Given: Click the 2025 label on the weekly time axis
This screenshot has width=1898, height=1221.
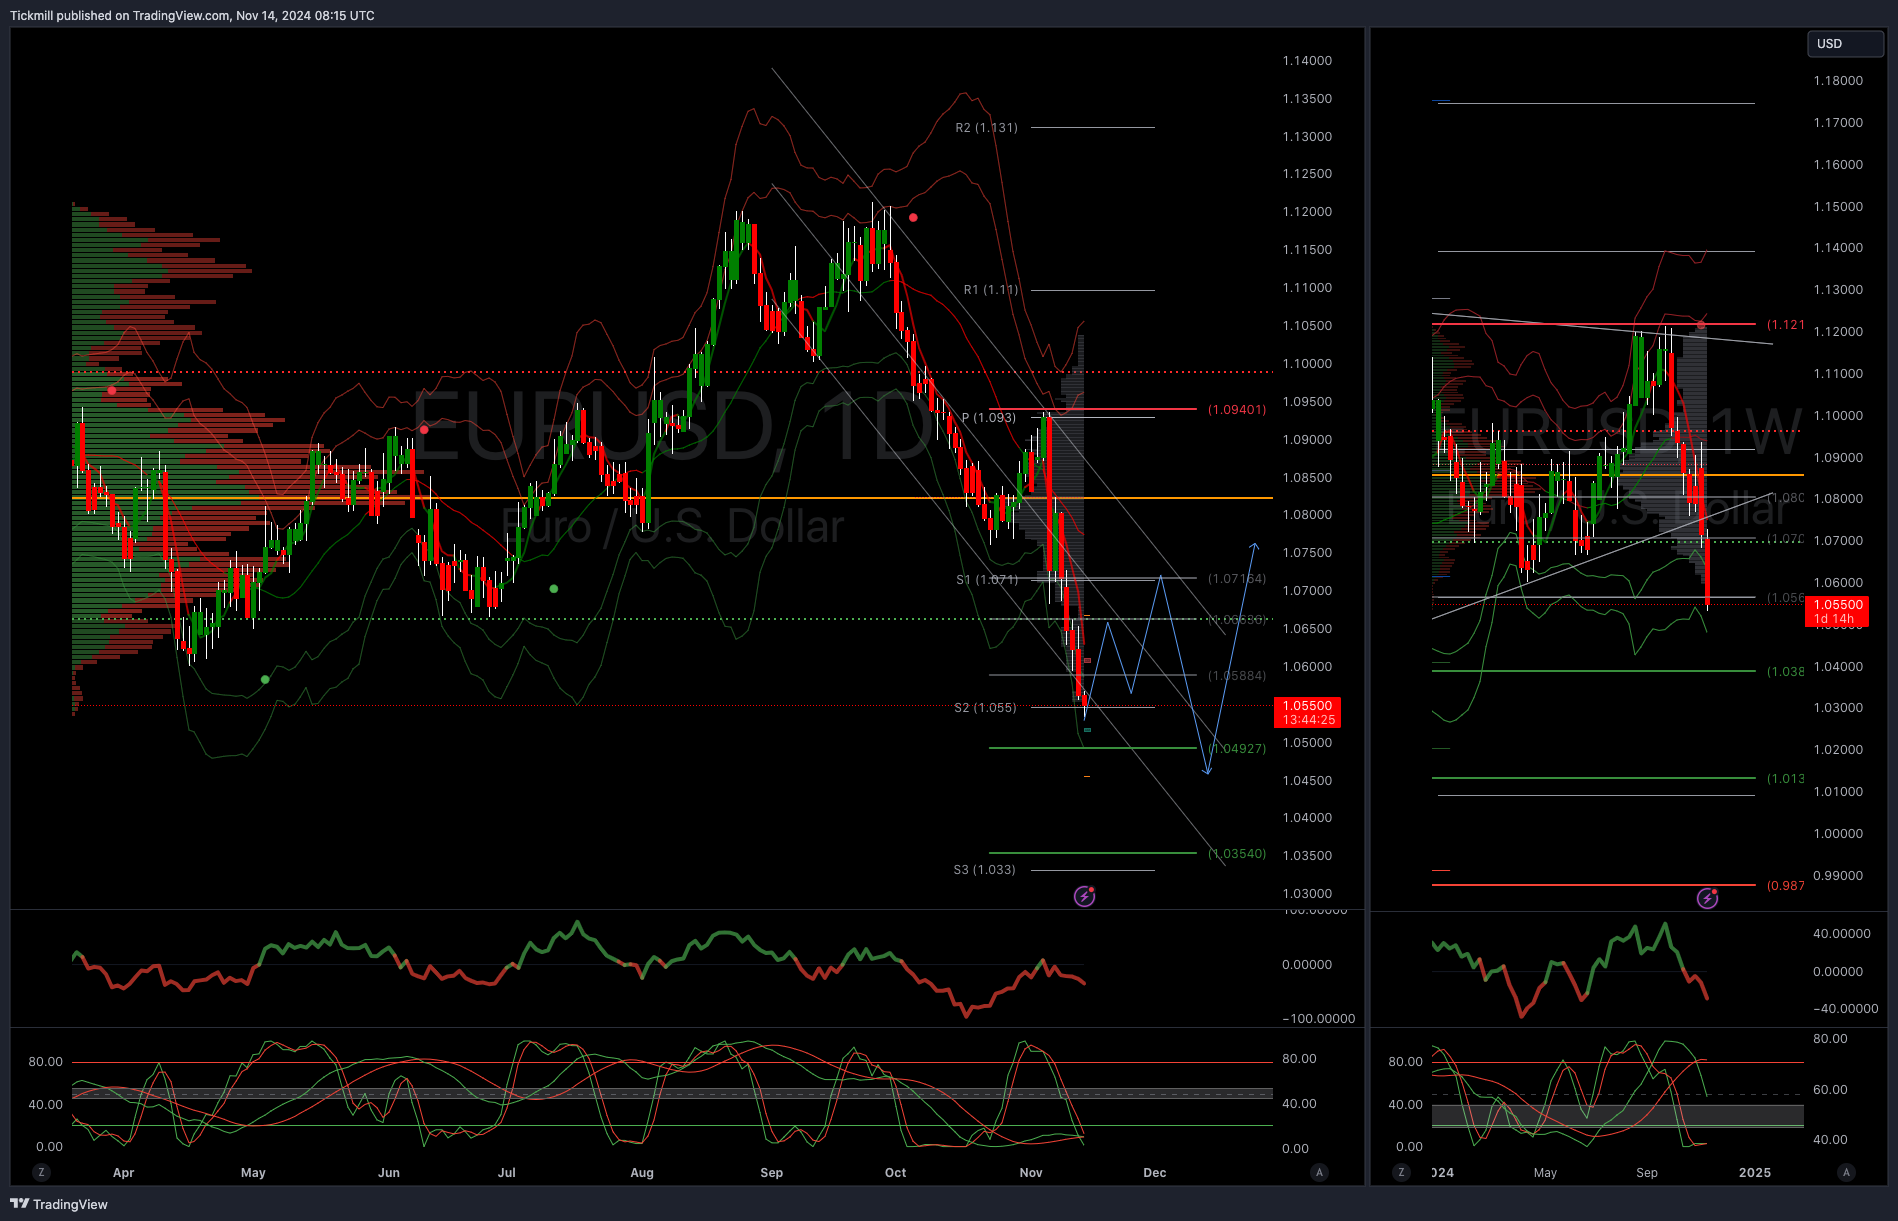Looking at the screenshot, I should (x=1755, y=1173).
